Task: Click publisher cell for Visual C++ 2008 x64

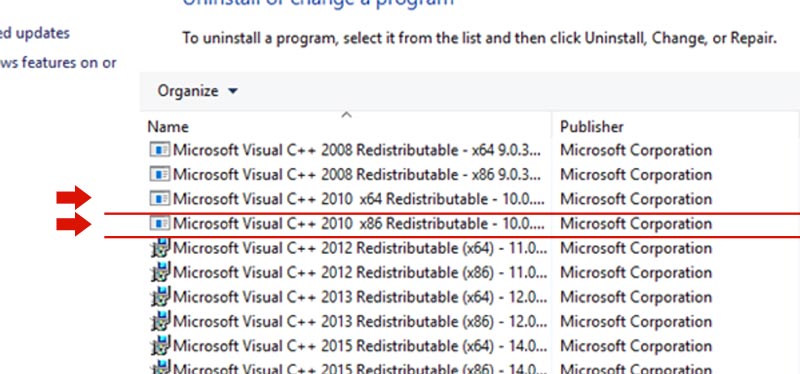Action: 636,150
